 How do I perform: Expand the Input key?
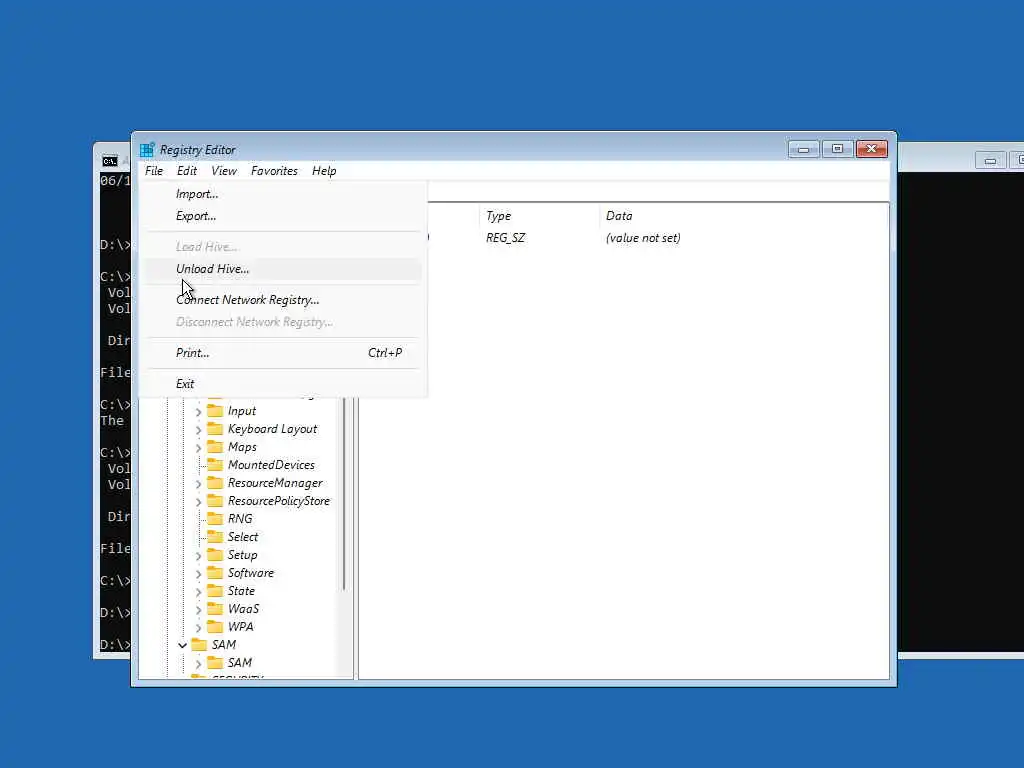tap(199, 412)
